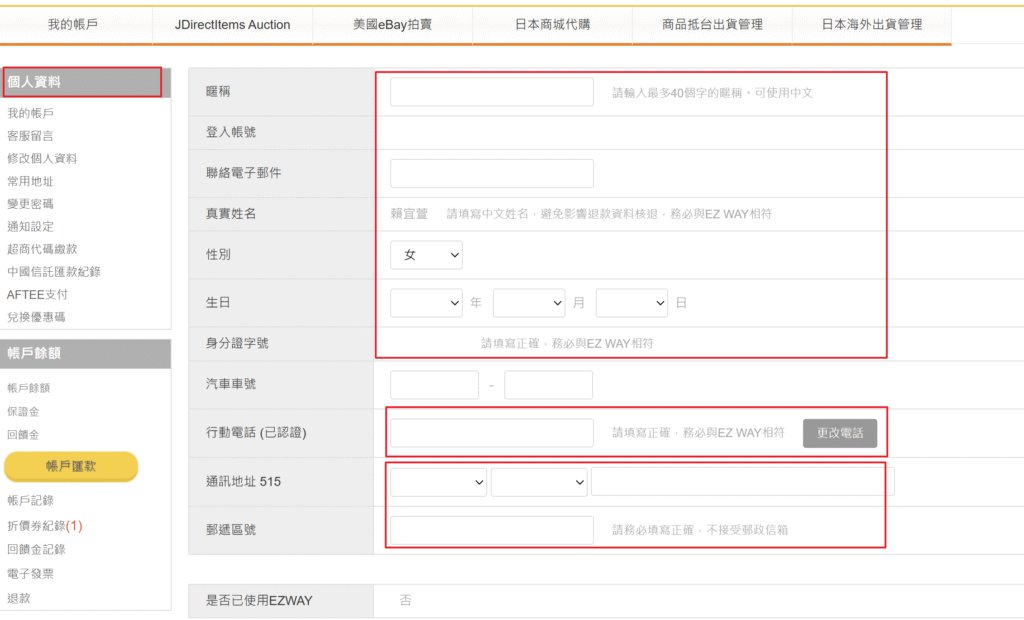Click the 更改電話 button
The width and height of the screenshot is (1024, 620).
coord(840,433)
